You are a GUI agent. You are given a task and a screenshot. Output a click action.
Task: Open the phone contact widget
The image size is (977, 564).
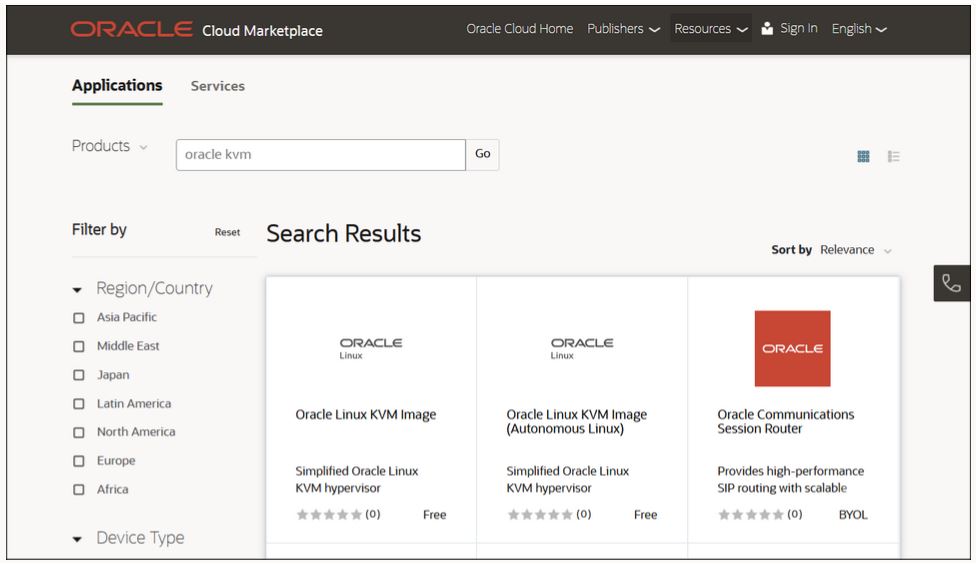pos(951,283)
